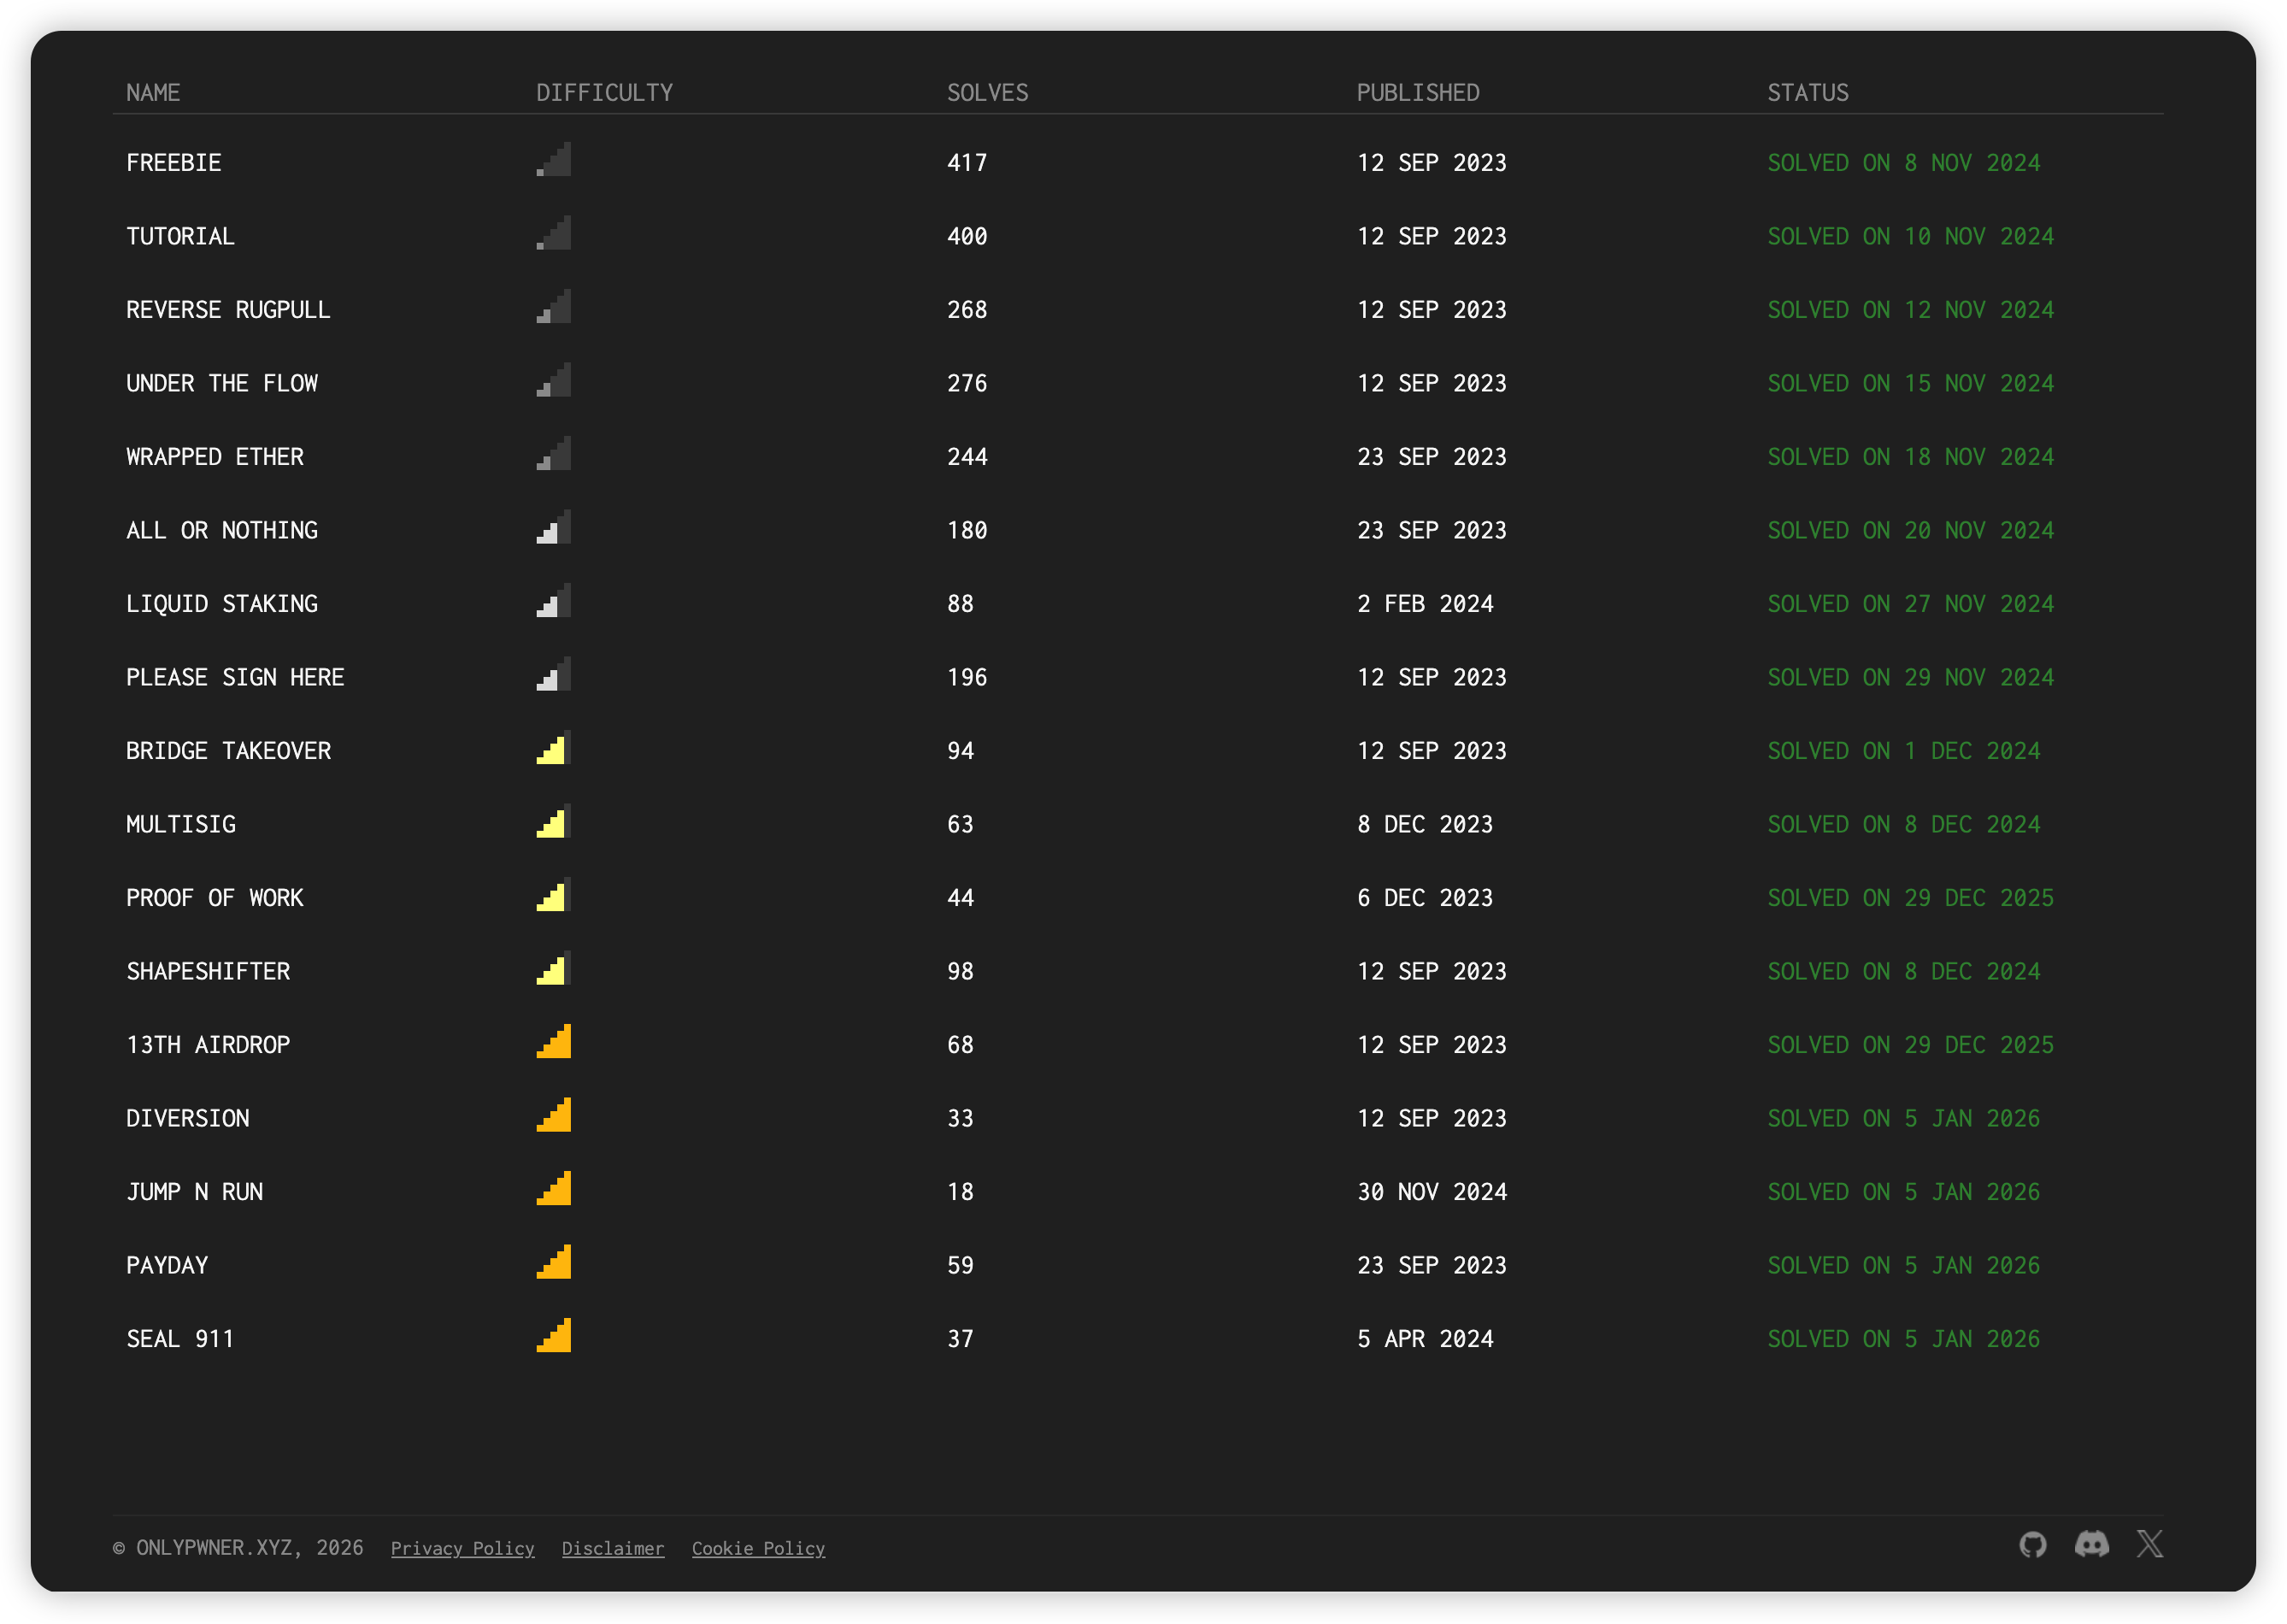Open the Discord icon link
This screenshot has width=2287, height=1624.
(2091, 1544)
